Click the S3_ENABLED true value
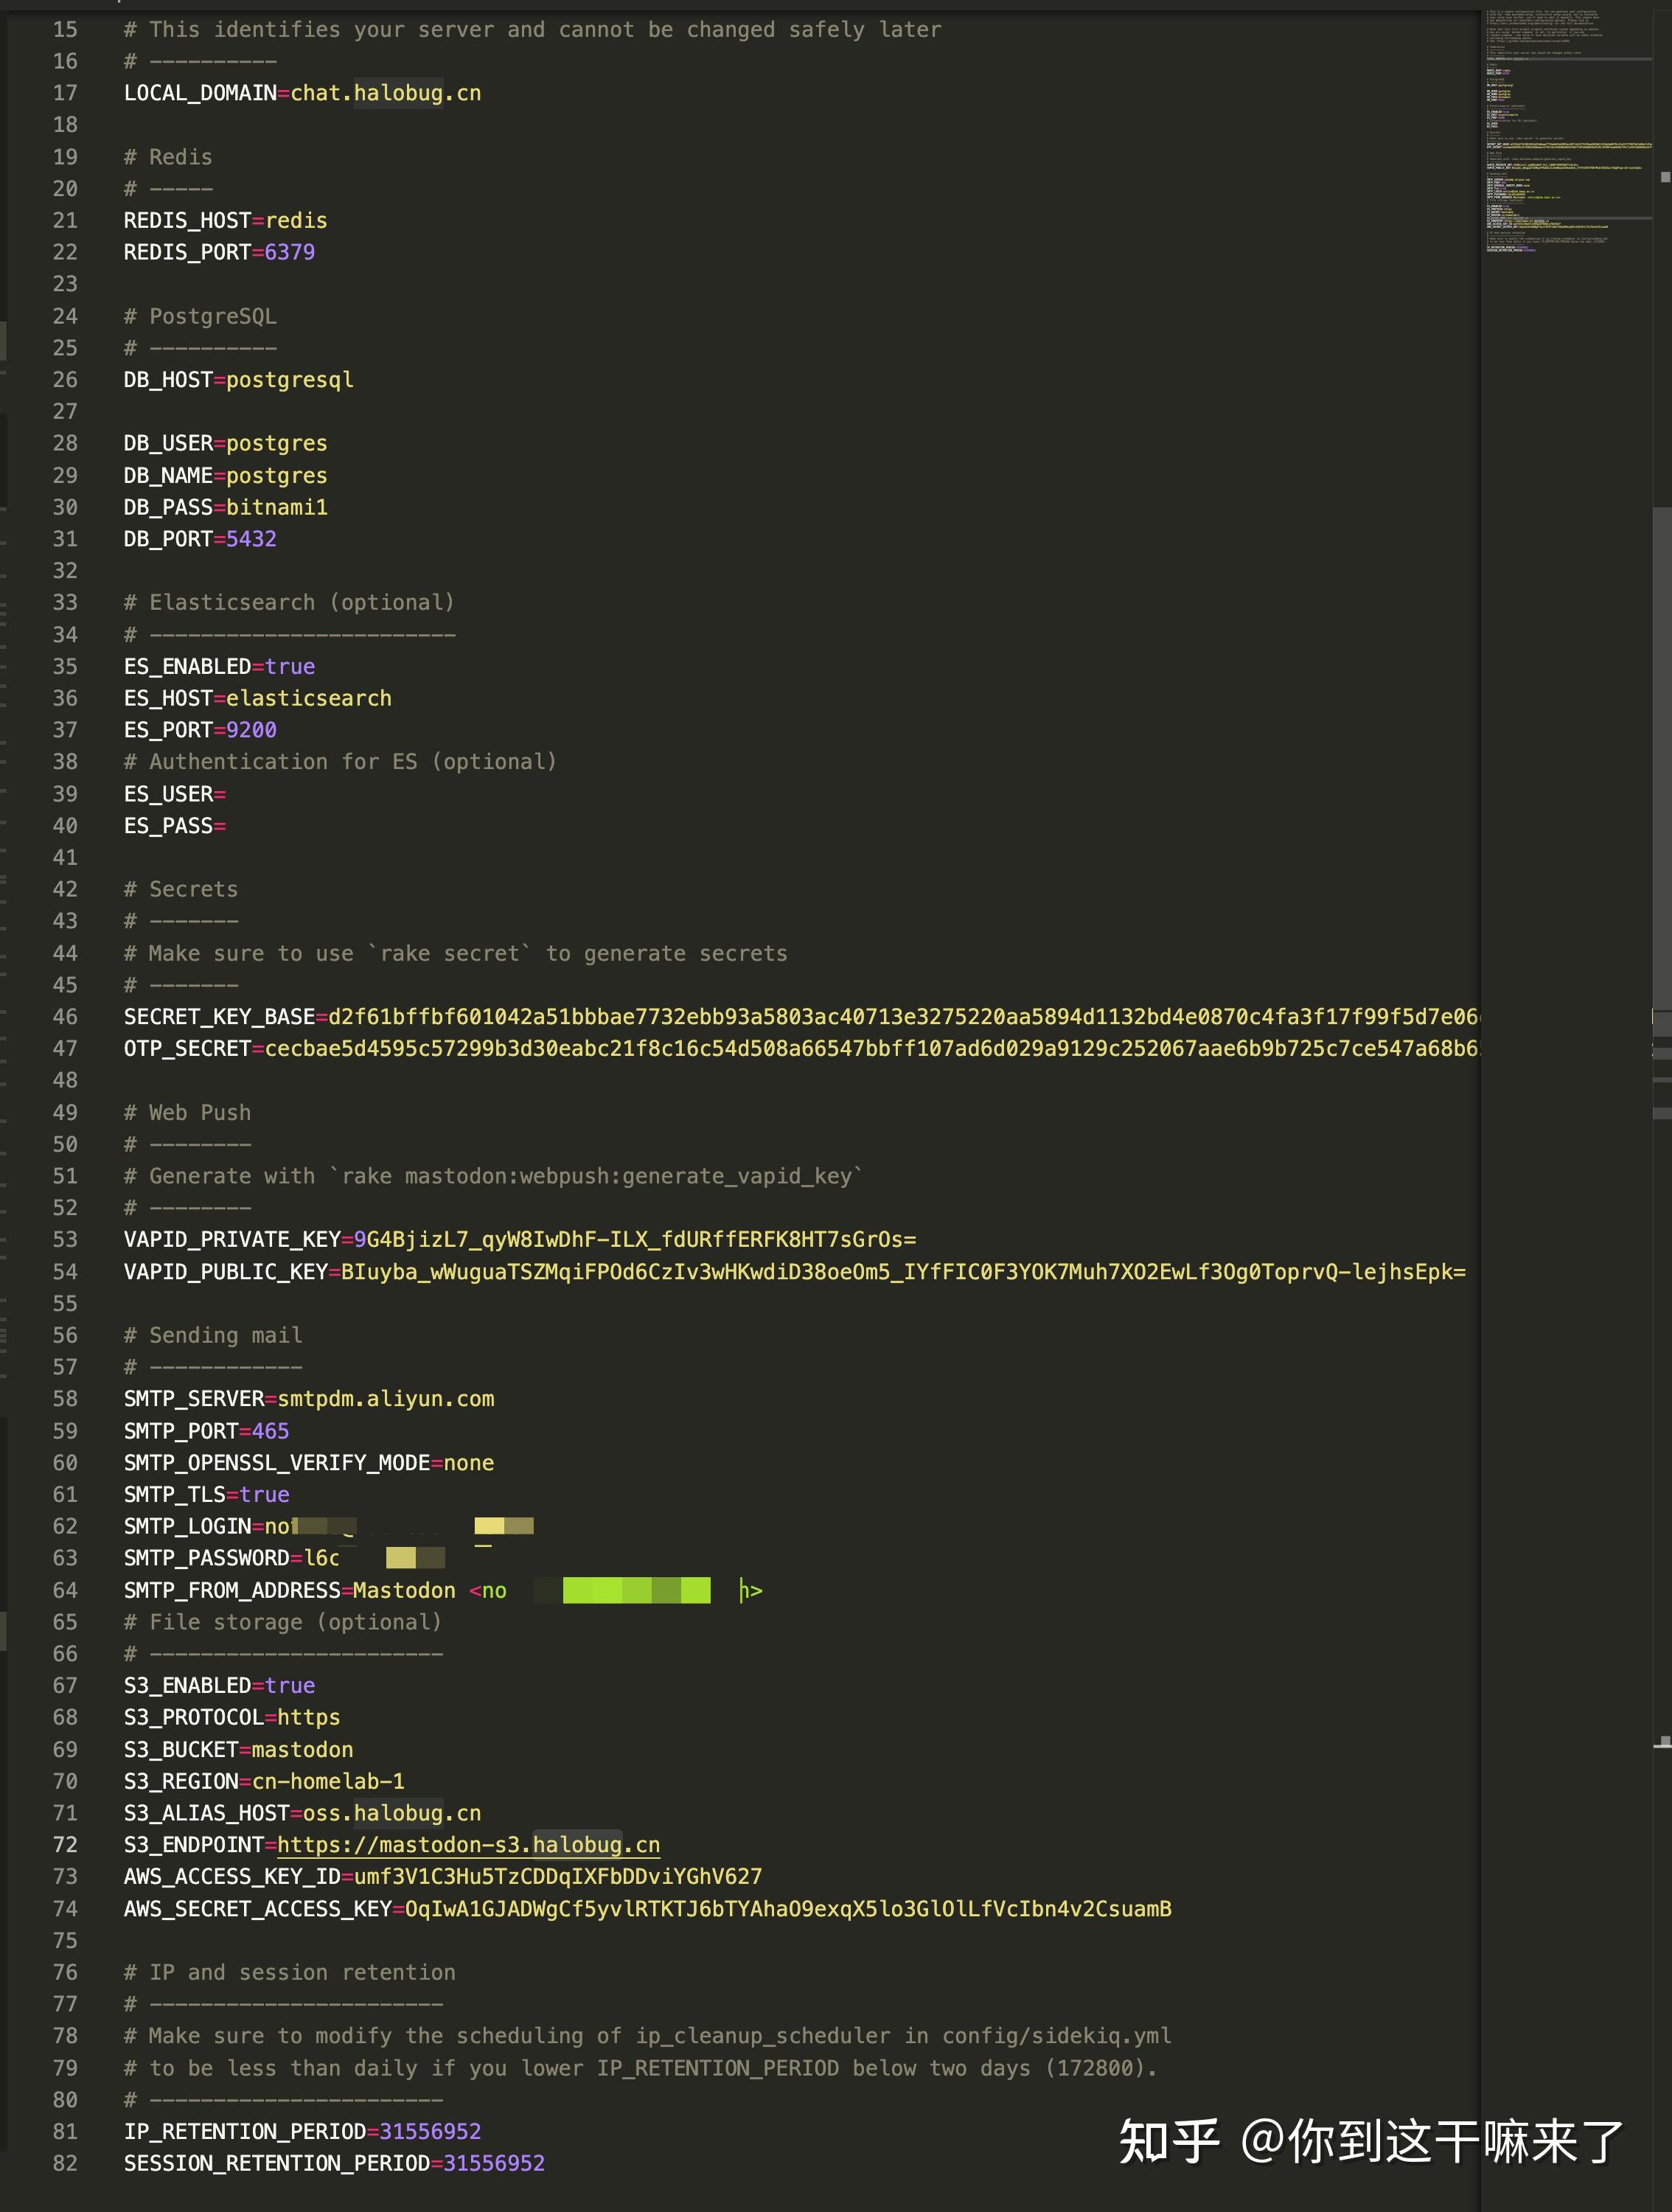Screen dimensions: 1672x2212 coord(290,1686)
